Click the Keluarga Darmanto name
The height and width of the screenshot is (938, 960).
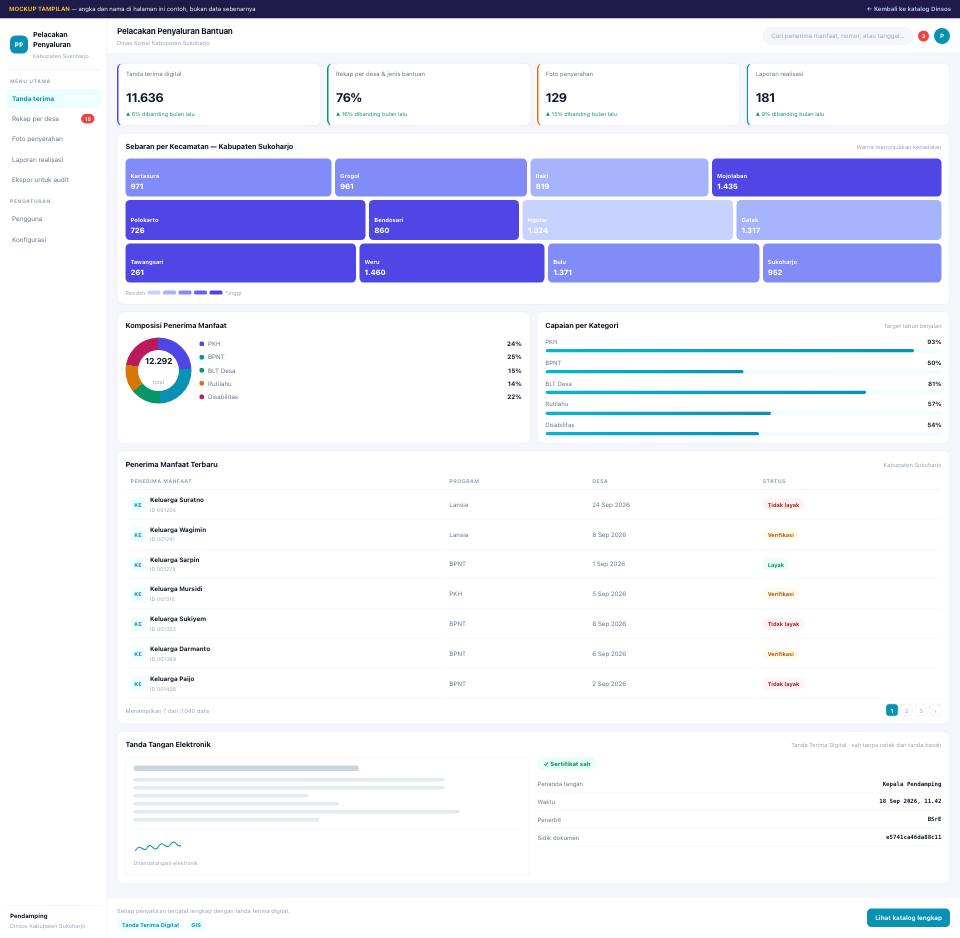(180, 649)
